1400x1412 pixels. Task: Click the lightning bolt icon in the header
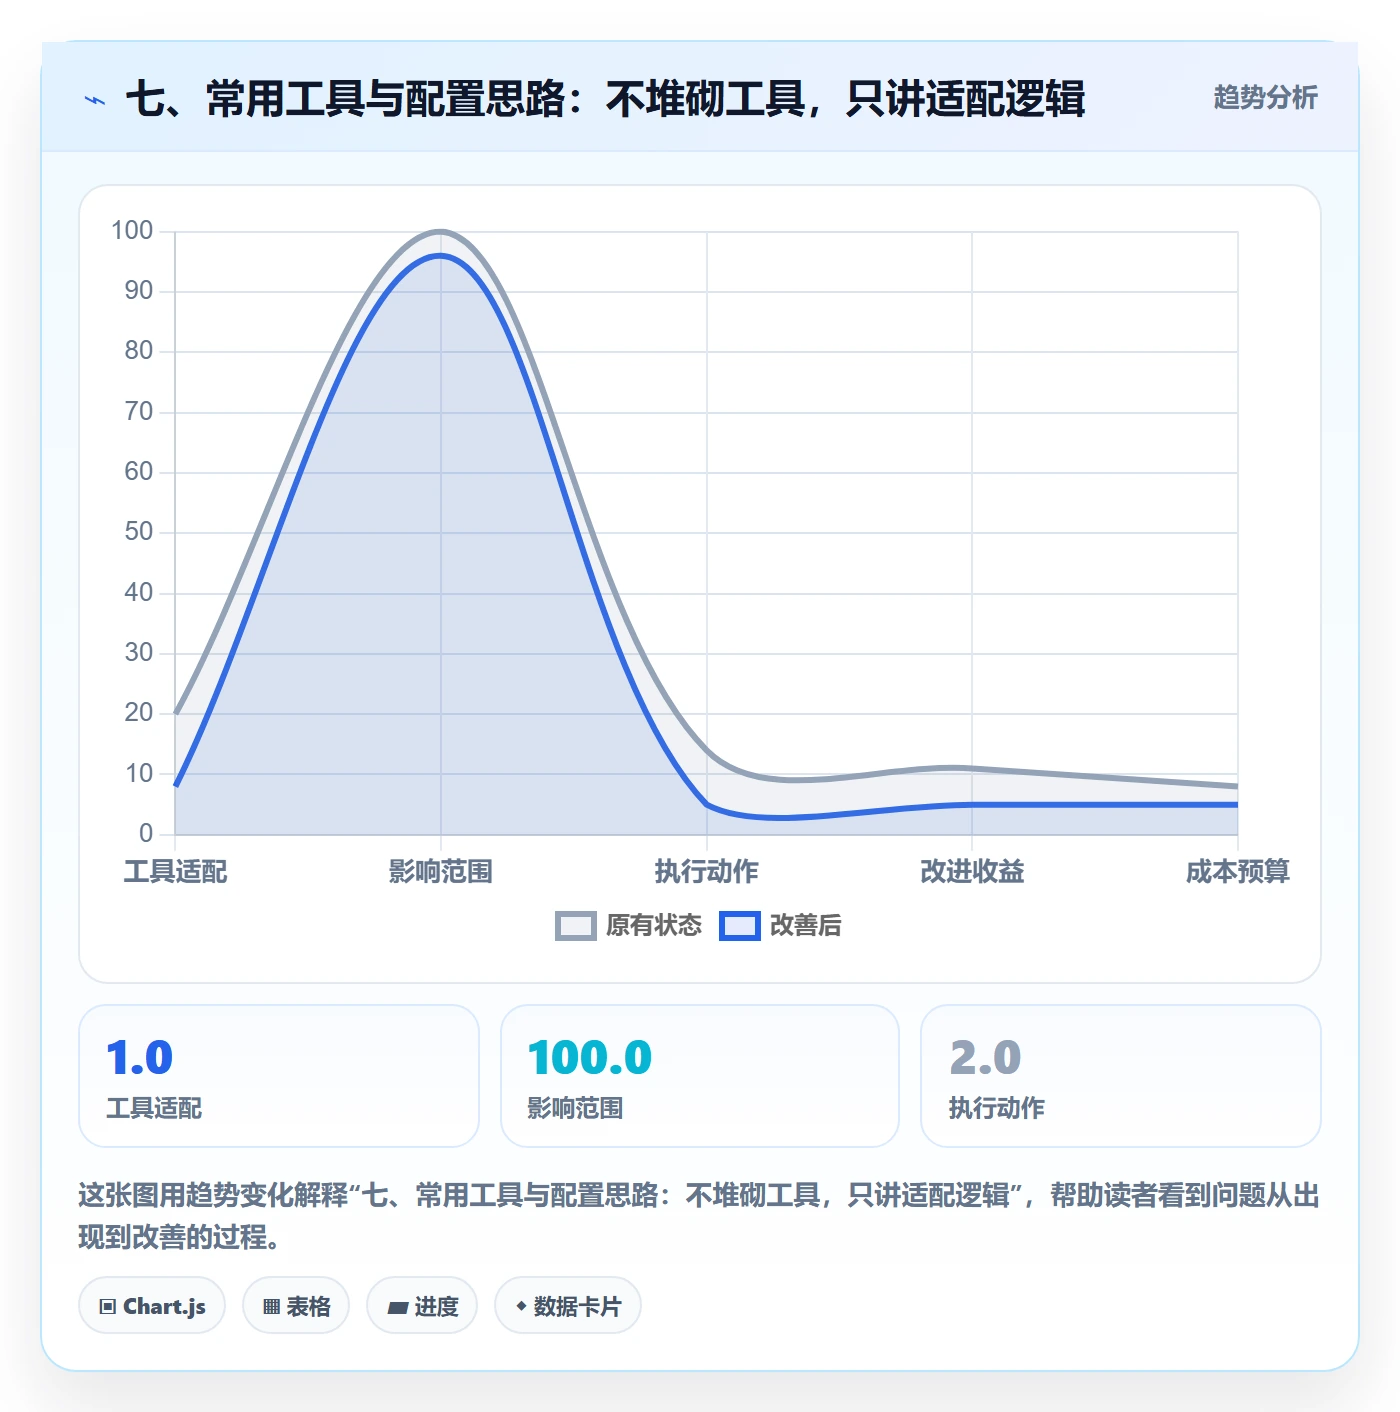(95, 100)
